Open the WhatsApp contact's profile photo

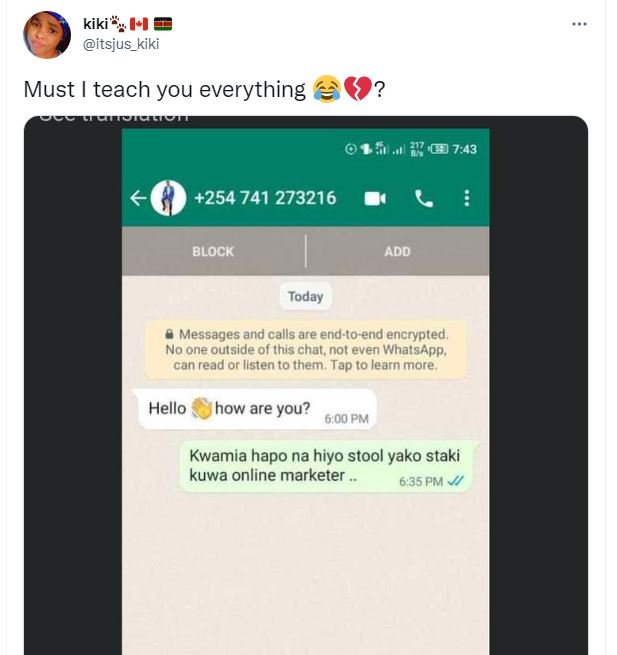pos(168,198)
